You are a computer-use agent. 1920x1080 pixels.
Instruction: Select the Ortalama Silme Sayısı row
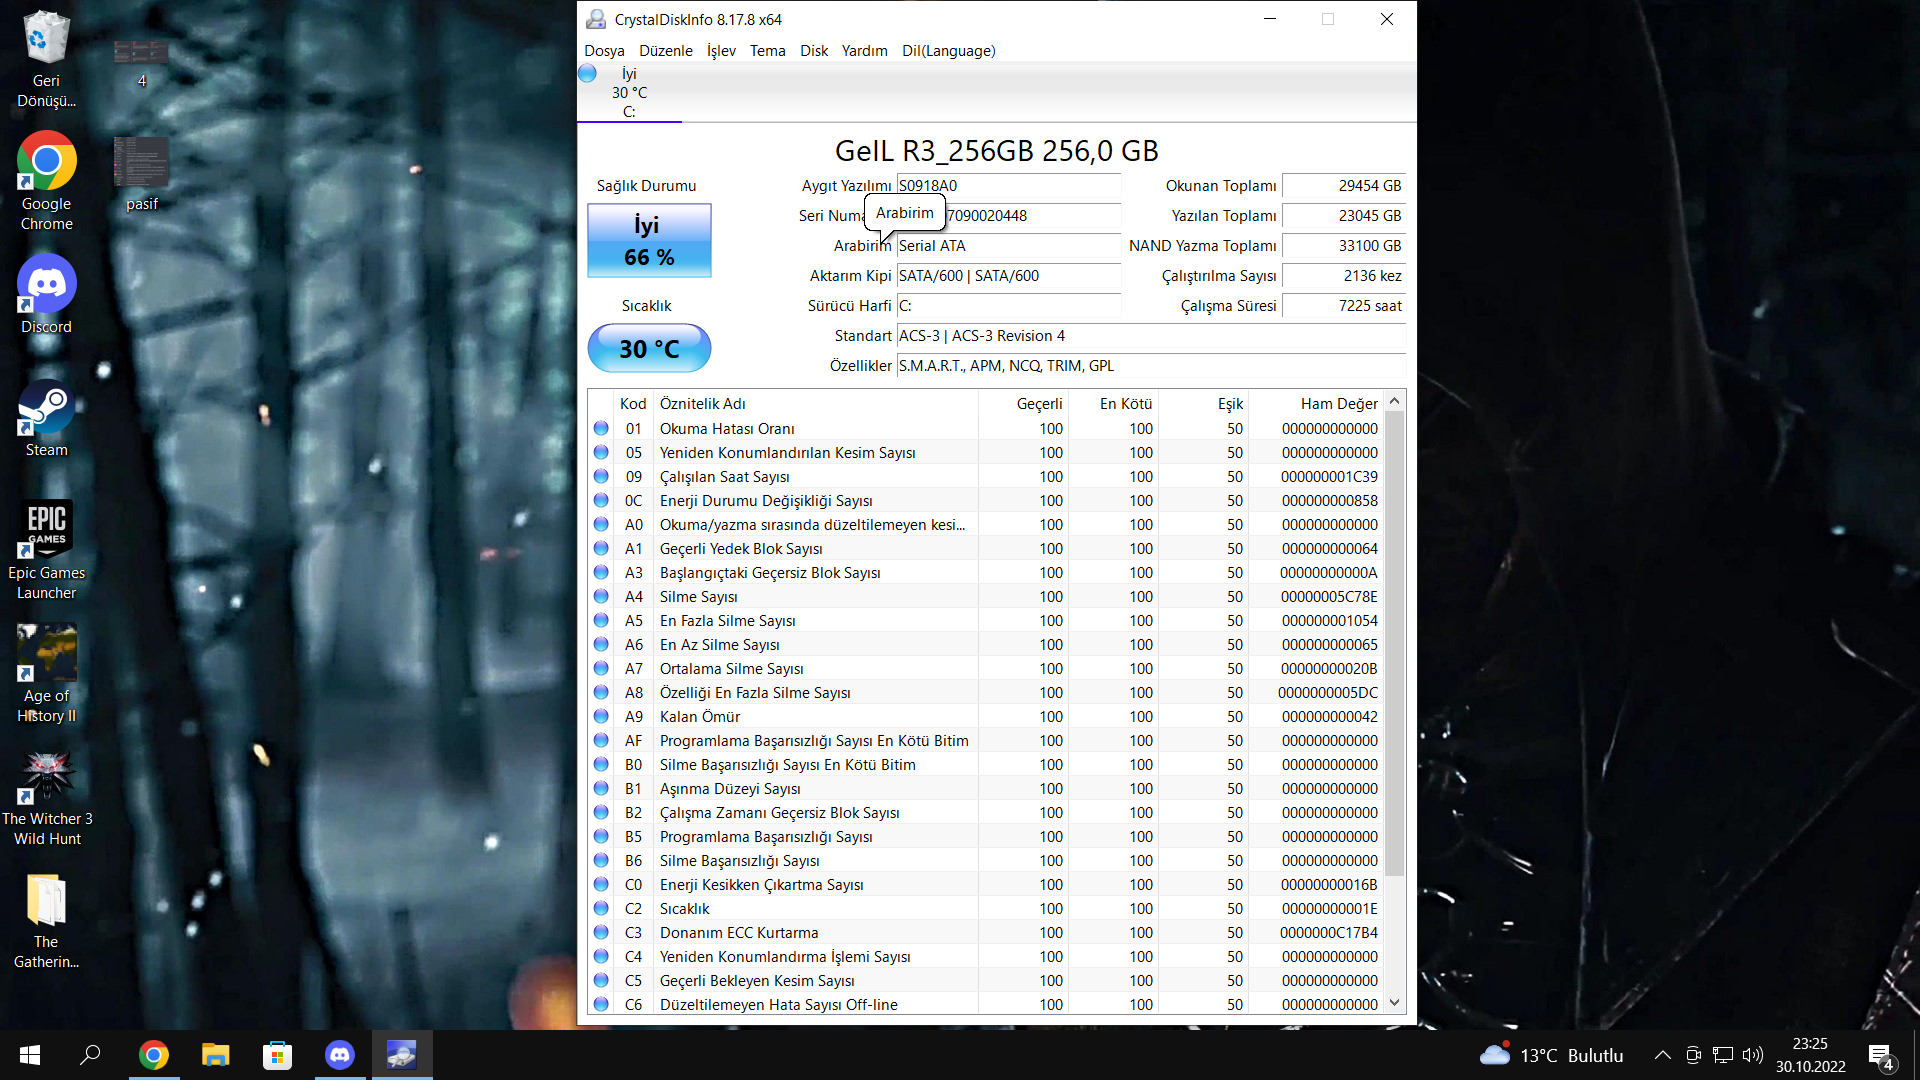[986, 669]
